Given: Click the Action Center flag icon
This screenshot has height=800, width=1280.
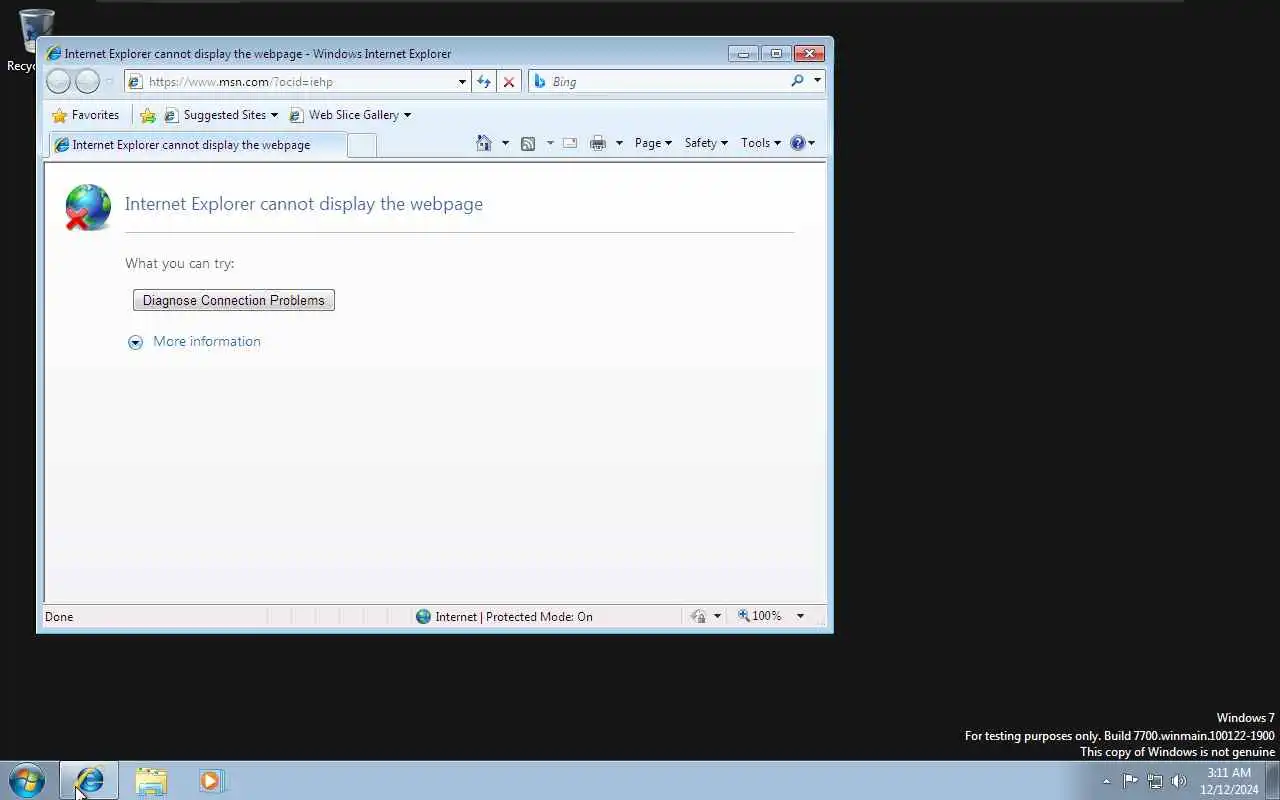Looking at the screenshot, I should (1130, 781).
